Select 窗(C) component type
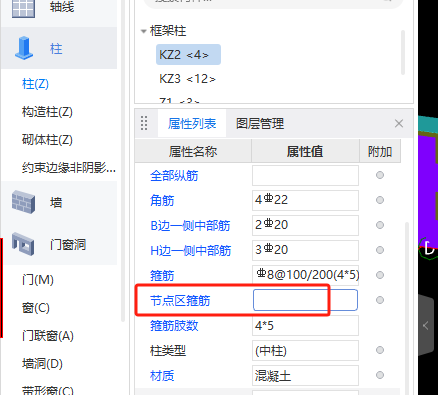The width and height of the screenshot is (438, 395). point(36,307)
